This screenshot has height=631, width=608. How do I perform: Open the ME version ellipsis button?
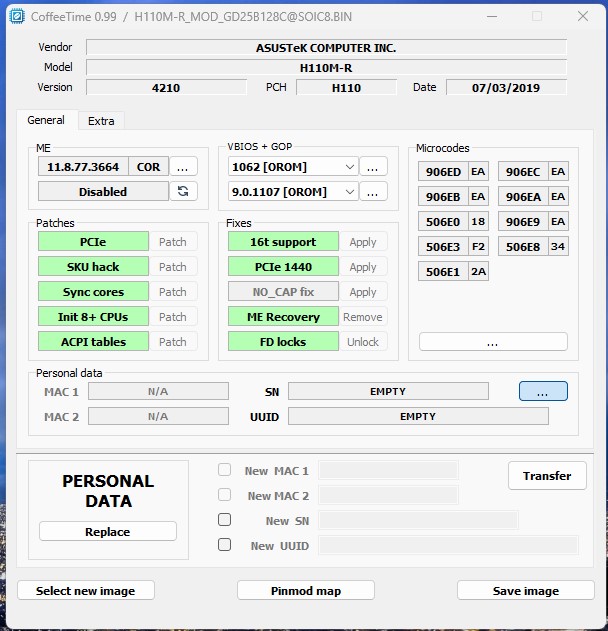coord(183,167)
